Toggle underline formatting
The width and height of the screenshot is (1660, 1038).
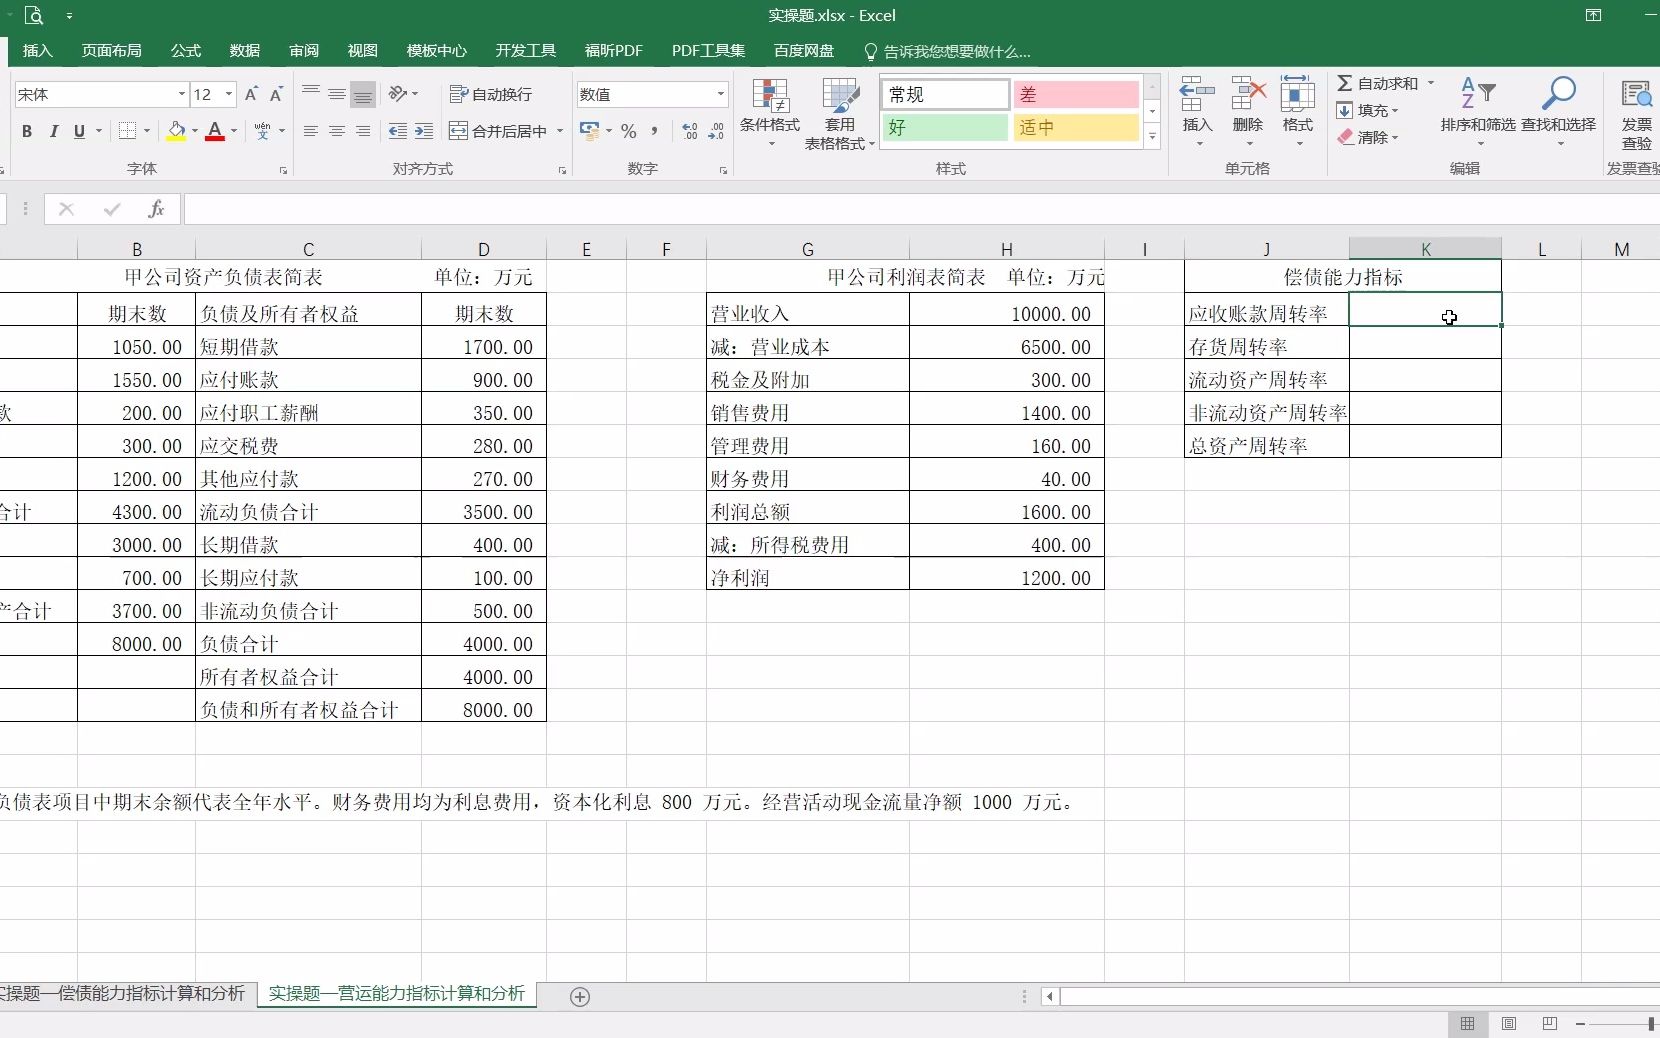[79, 131]
